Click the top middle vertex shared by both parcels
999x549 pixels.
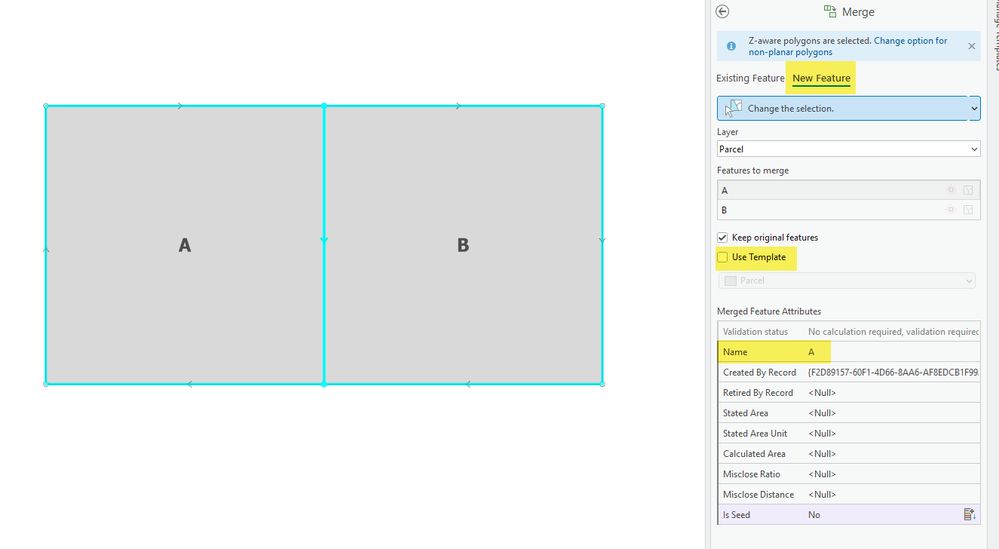324,106
